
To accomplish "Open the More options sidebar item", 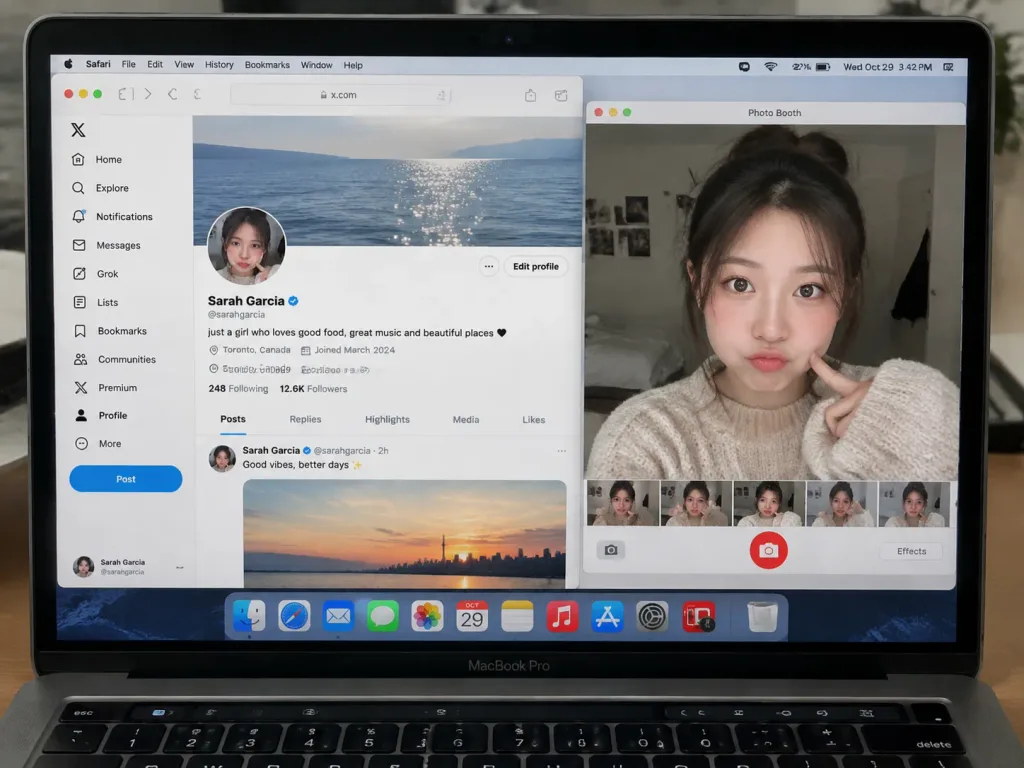I will 97,443.
